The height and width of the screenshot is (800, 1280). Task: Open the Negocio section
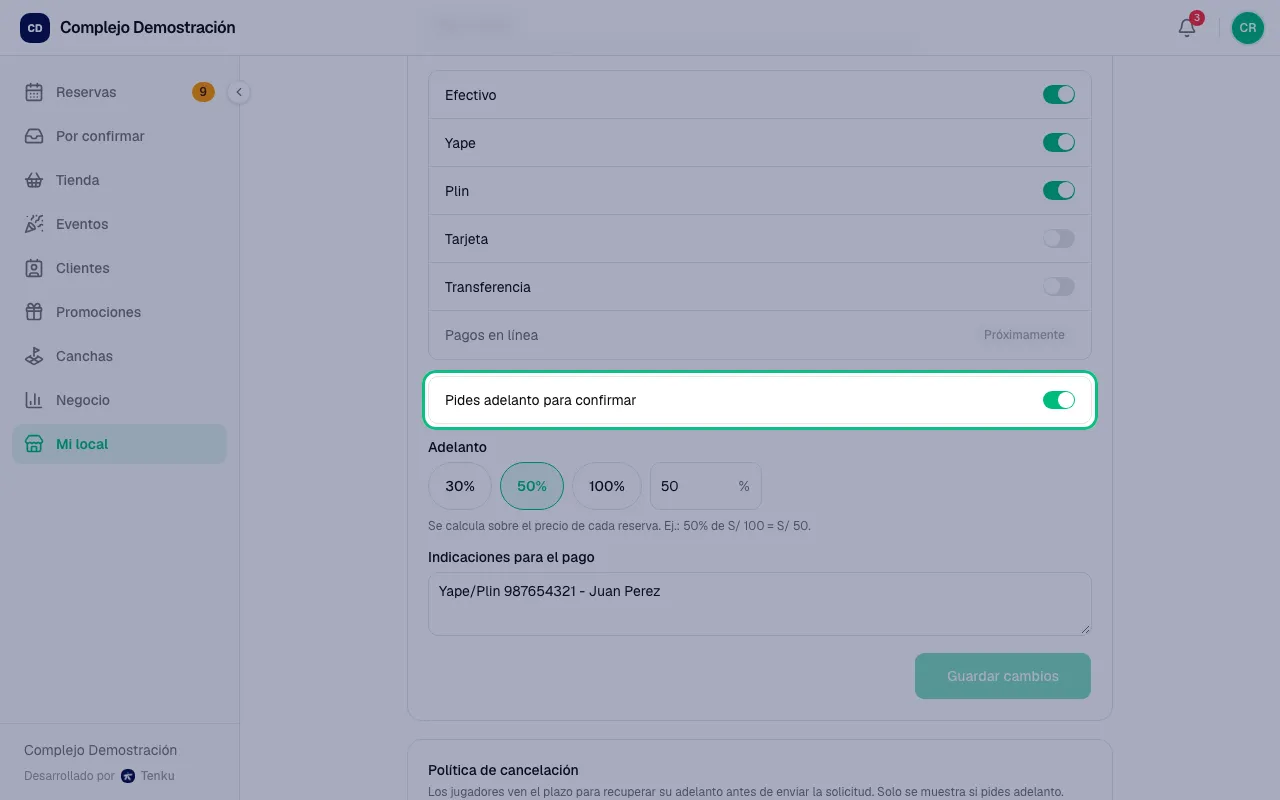(x=119, y=400)
